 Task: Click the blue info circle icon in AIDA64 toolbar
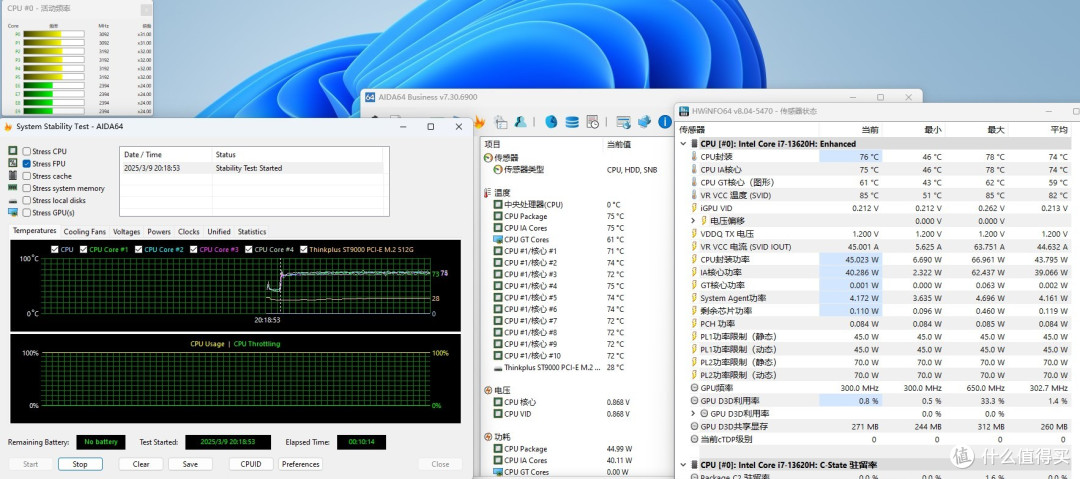665,122
